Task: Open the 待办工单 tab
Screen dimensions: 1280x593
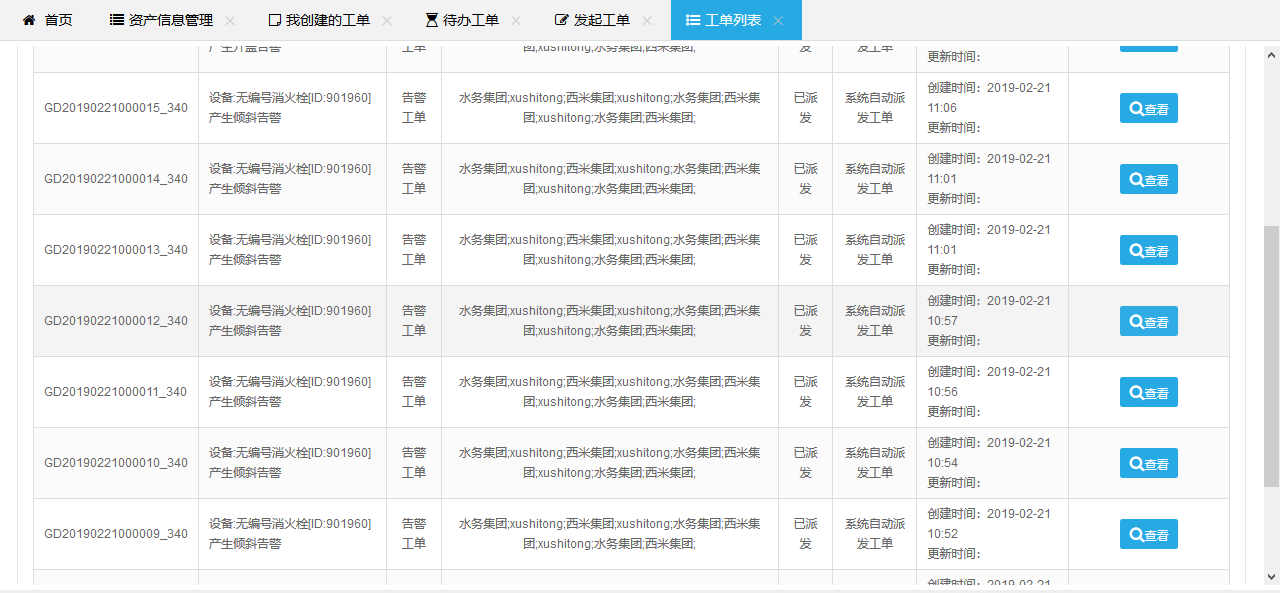Action: pyautogui.click(x=461, y=20)
